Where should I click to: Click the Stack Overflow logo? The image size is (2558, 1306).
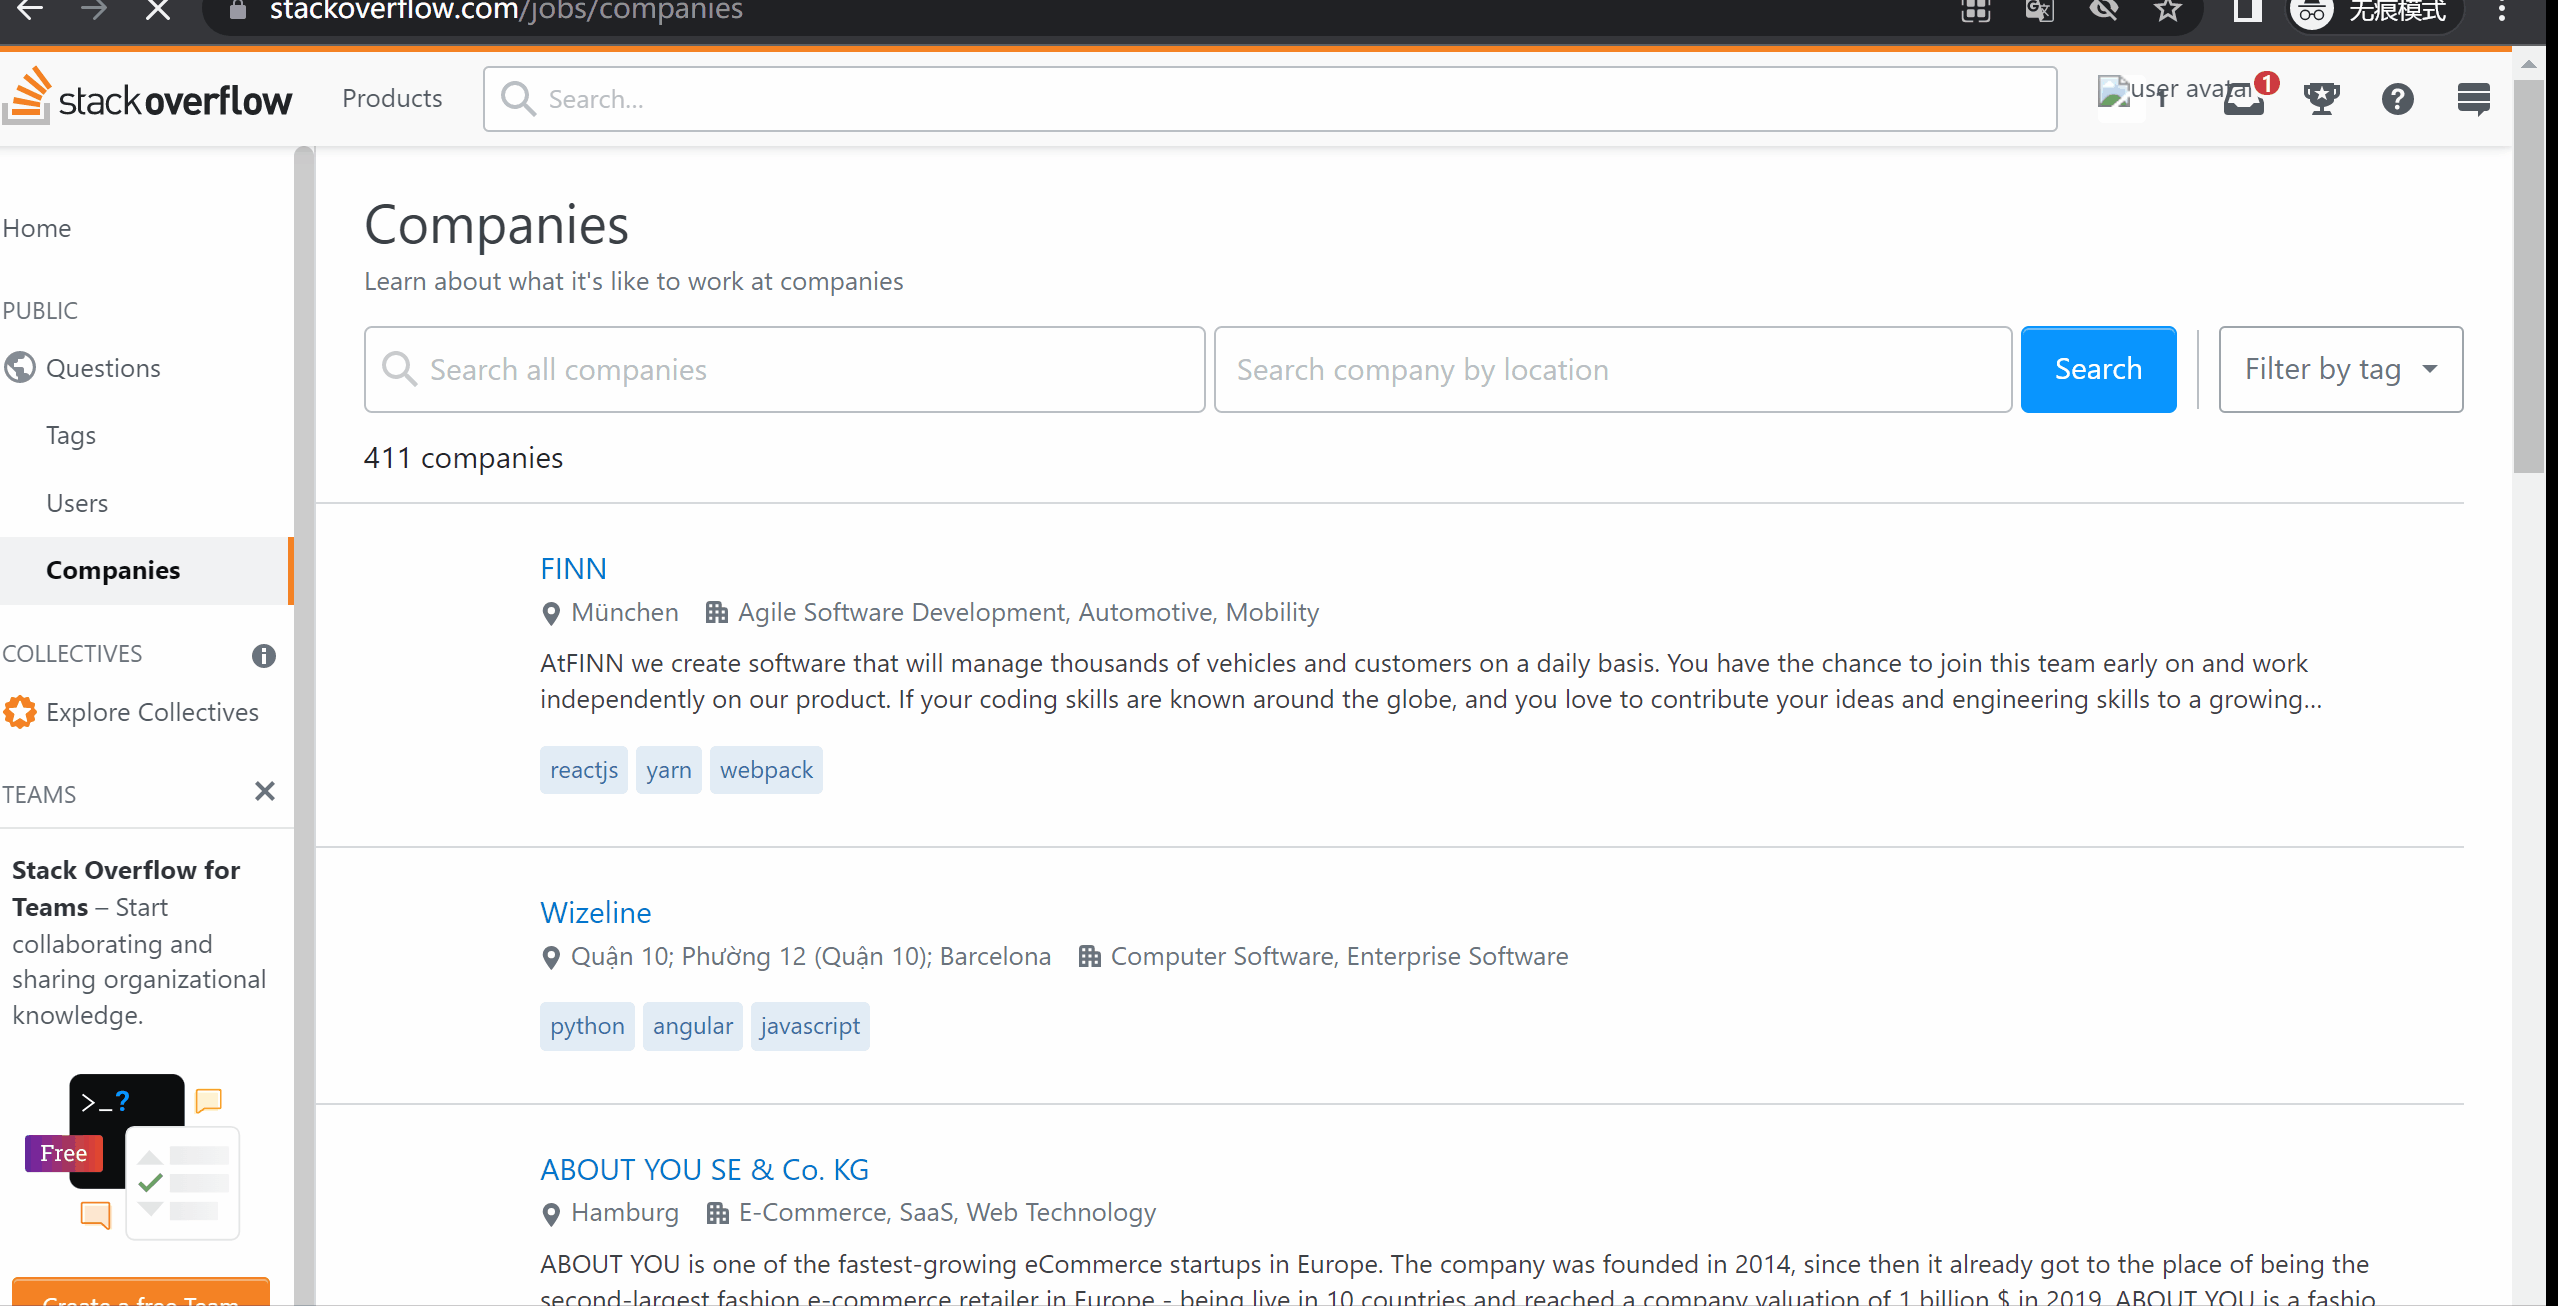pos(148,98)
